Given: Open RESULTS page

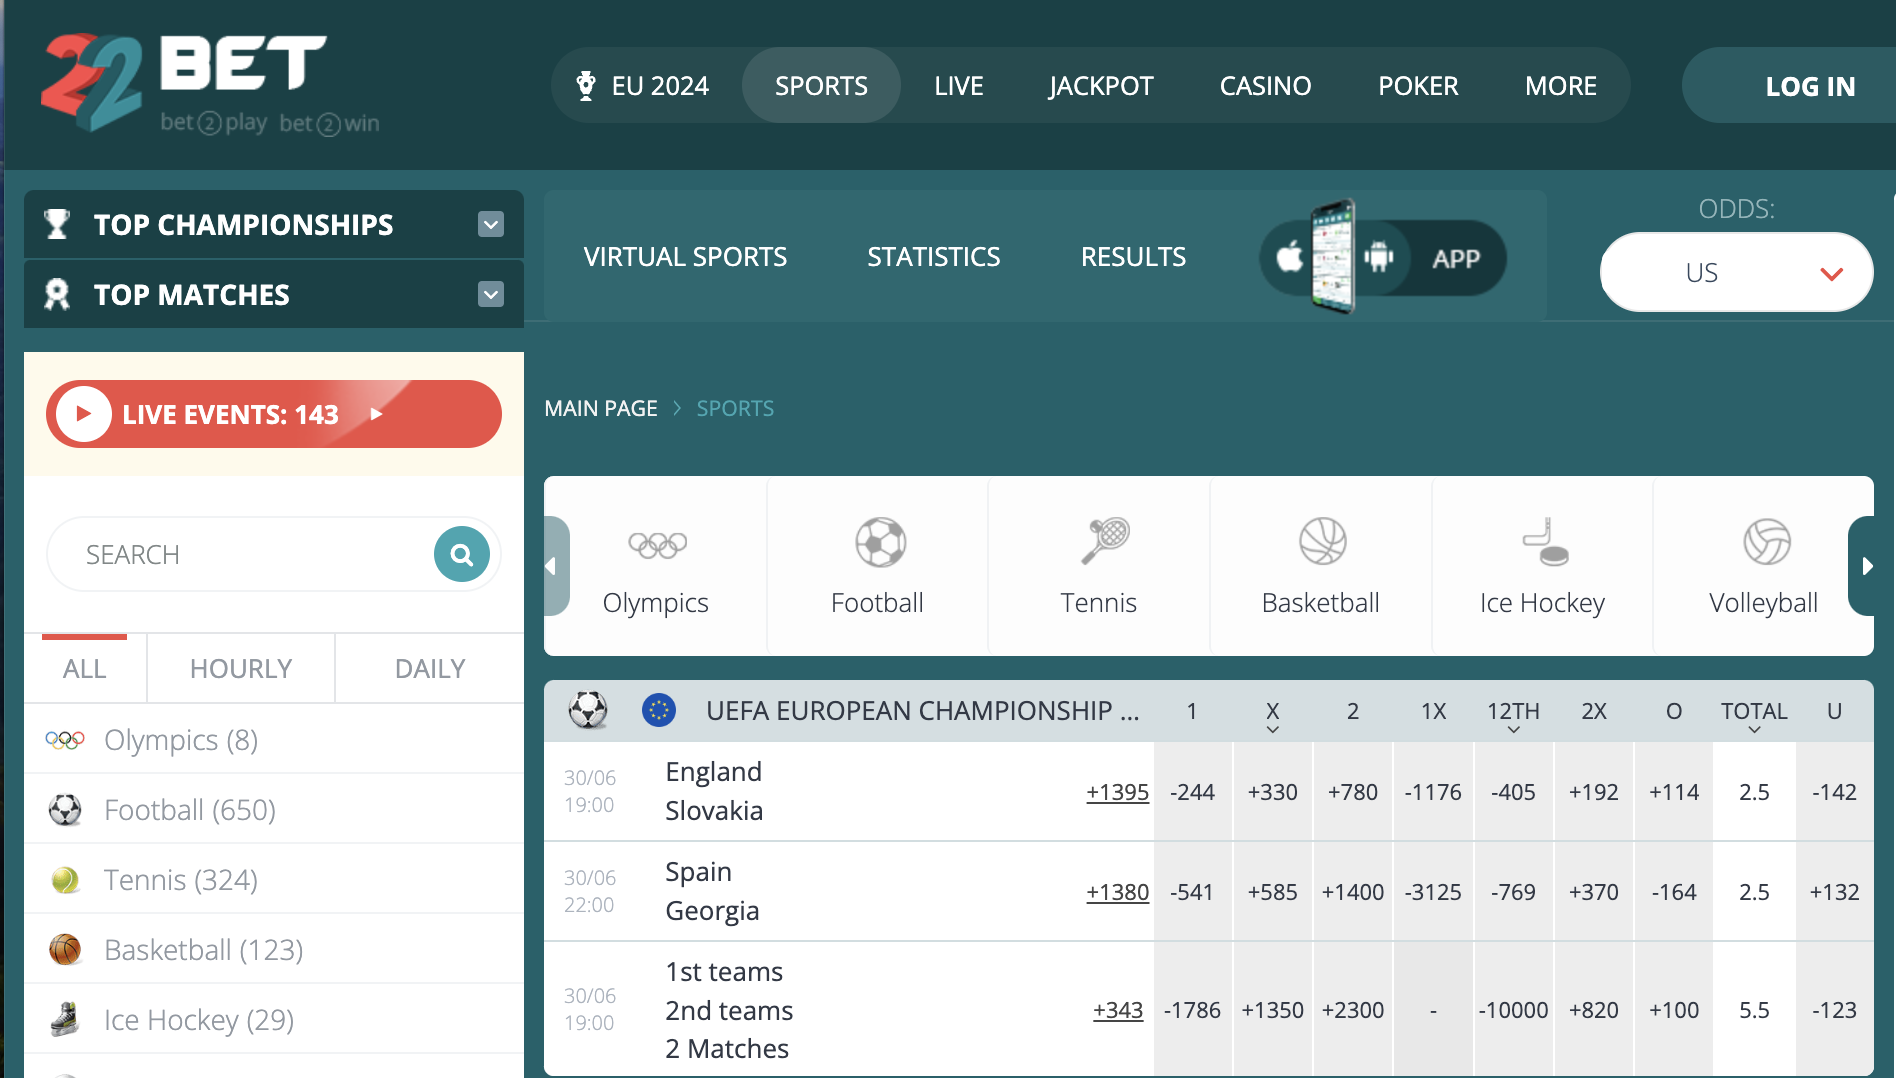Looking at the screenshot, I should (1133, 257).
